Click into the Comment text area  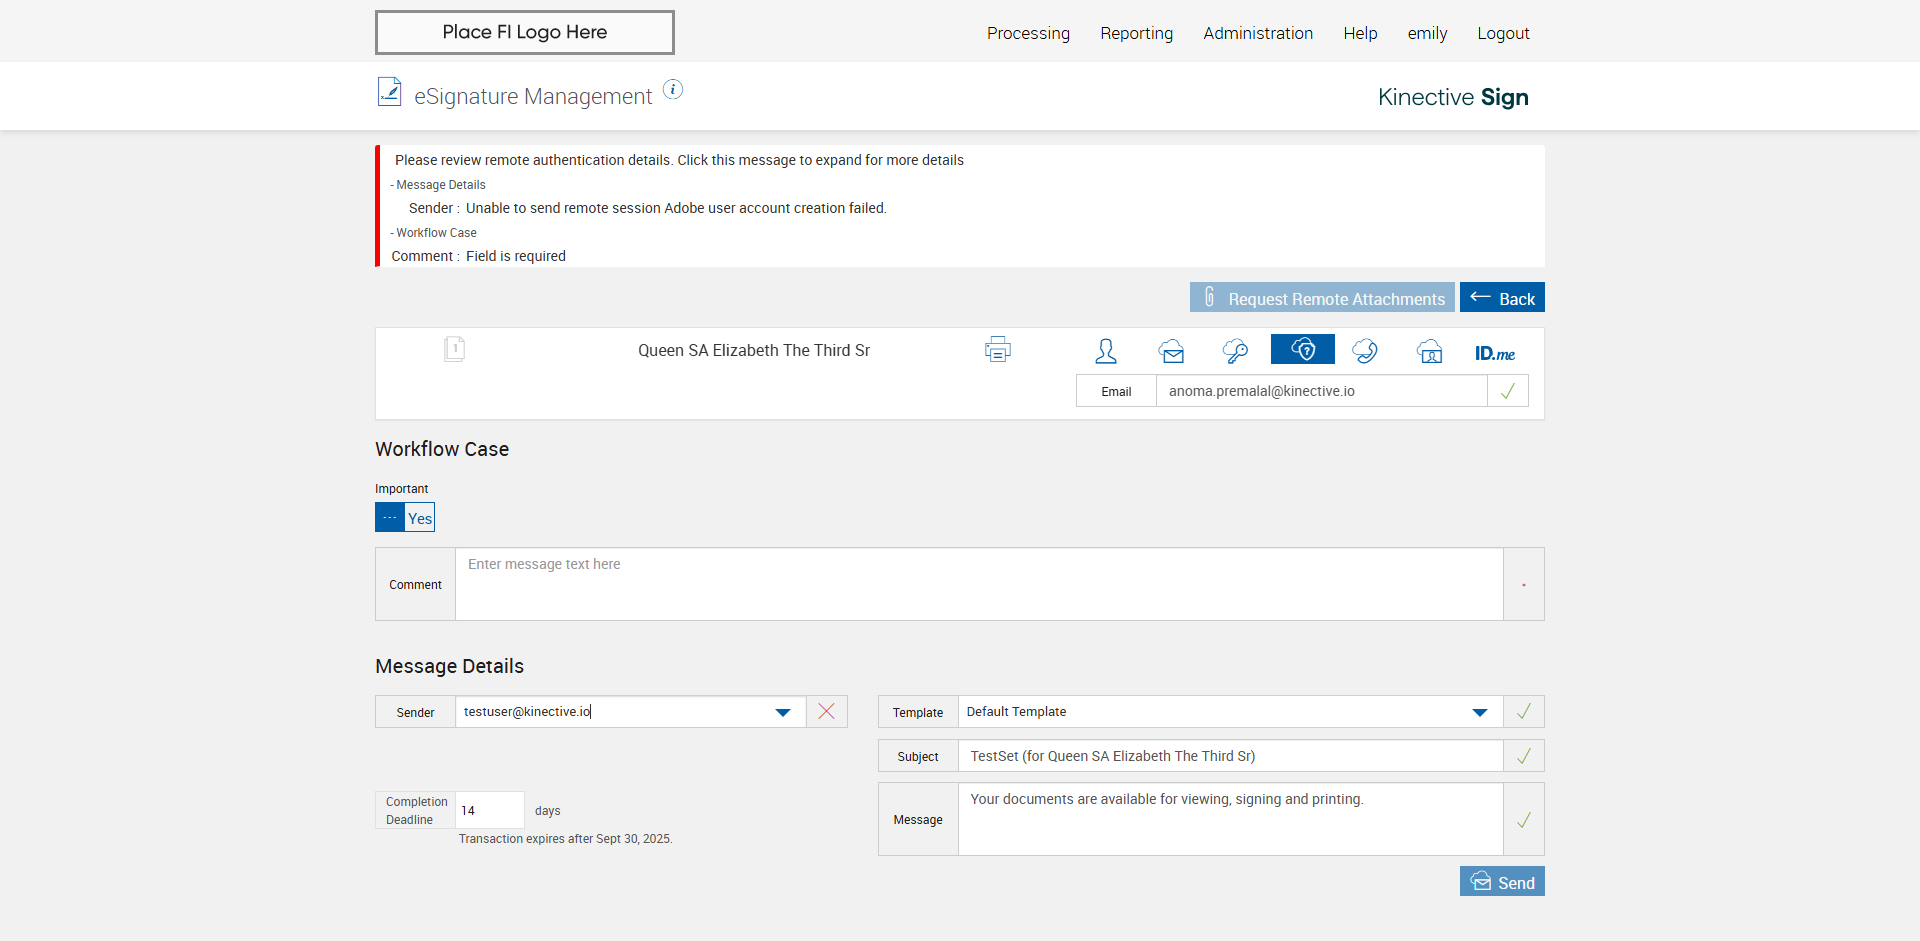[978, 584]
